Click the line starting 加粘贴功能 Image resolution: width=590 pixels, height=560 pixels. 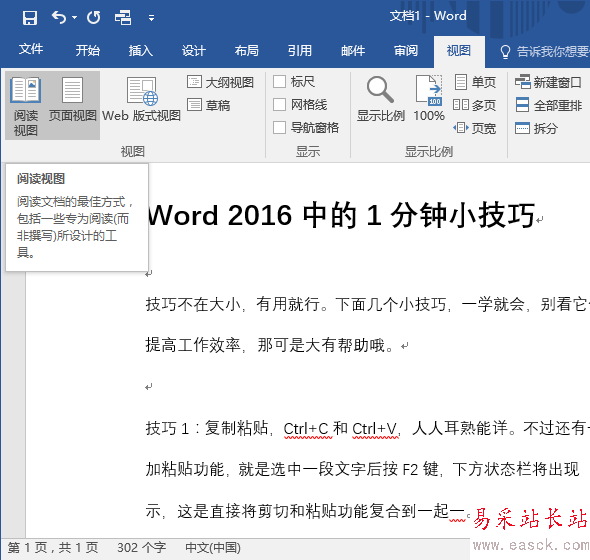pyautogui.click(x=362, y=469)
